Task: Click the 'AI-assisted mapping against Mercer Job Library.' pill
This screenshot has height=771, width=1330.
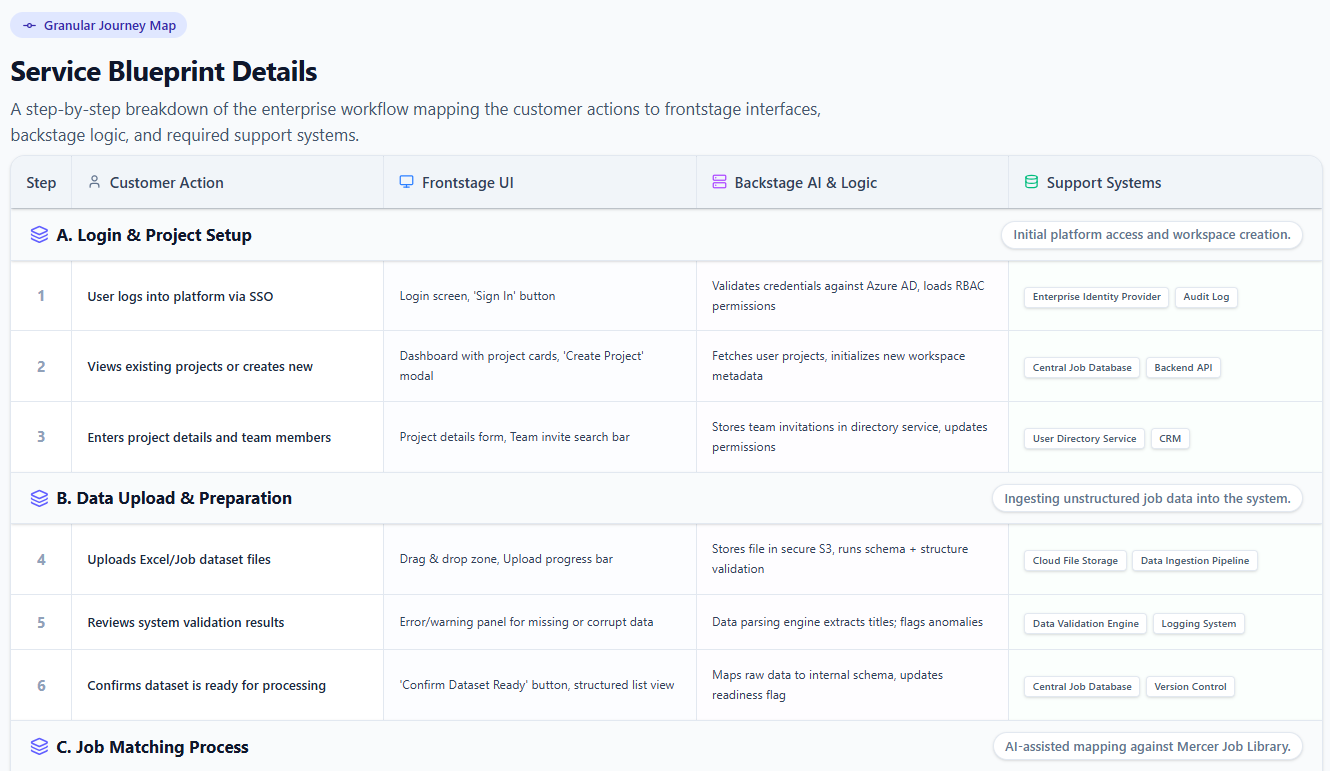Action: pos(1148,747)
